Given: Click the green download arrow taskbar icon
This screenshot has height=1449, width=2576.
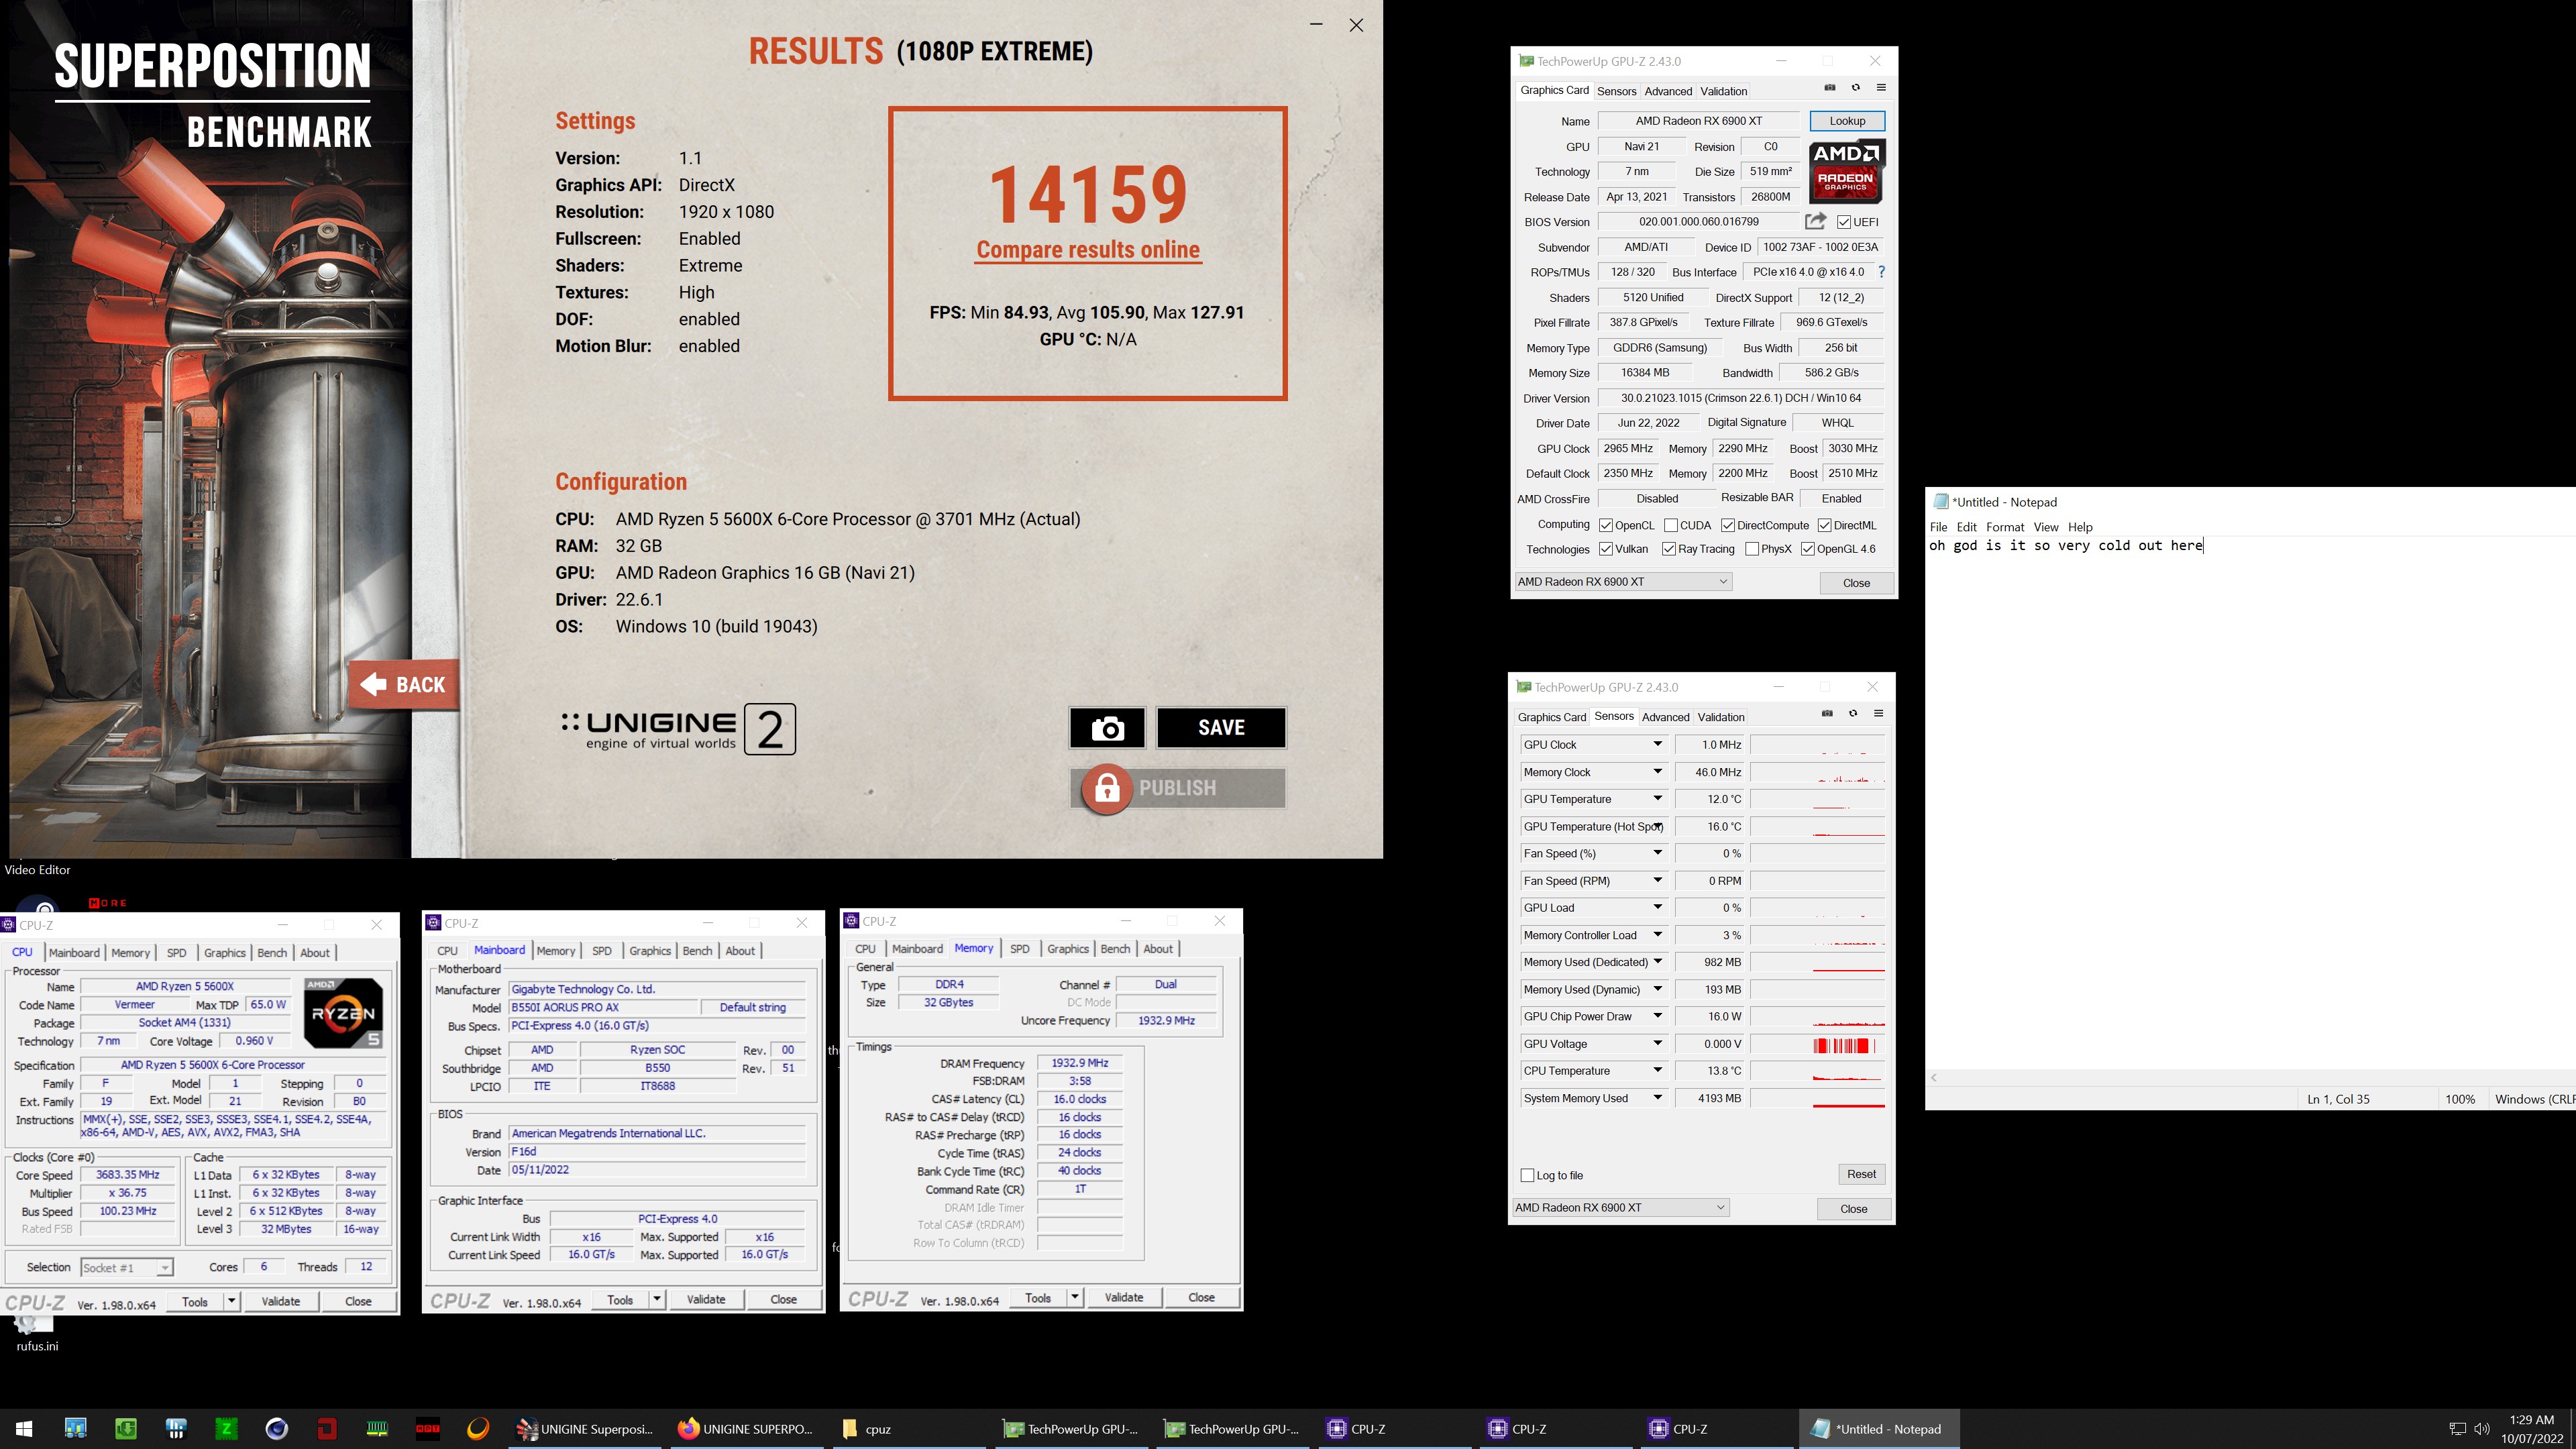Looking at the screenshot, I should (x=126, y=1429).
